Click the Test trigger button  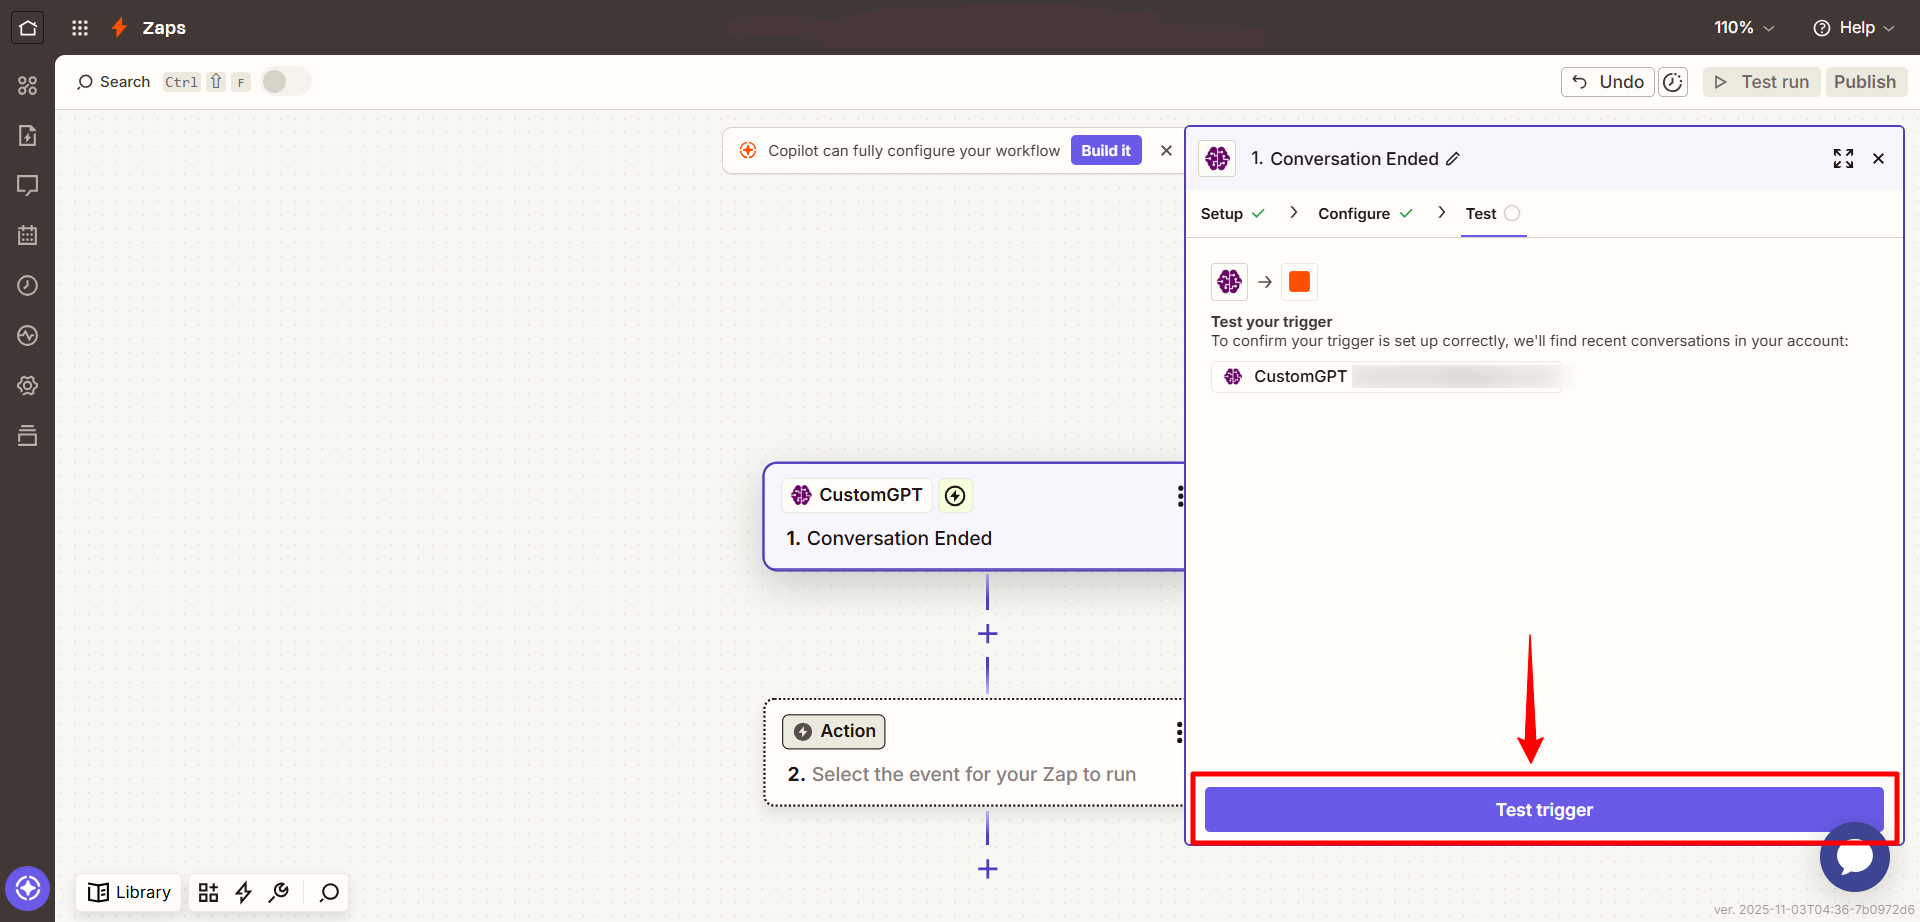coord(1544,809)
